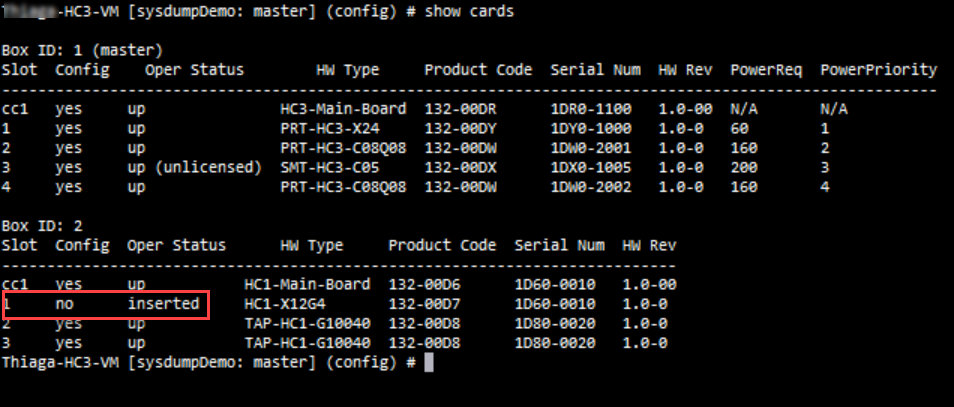Viewport: 954px width, 407px height.
Task: Click the Serial Num header in Box 1
Action: coord(595,70)
